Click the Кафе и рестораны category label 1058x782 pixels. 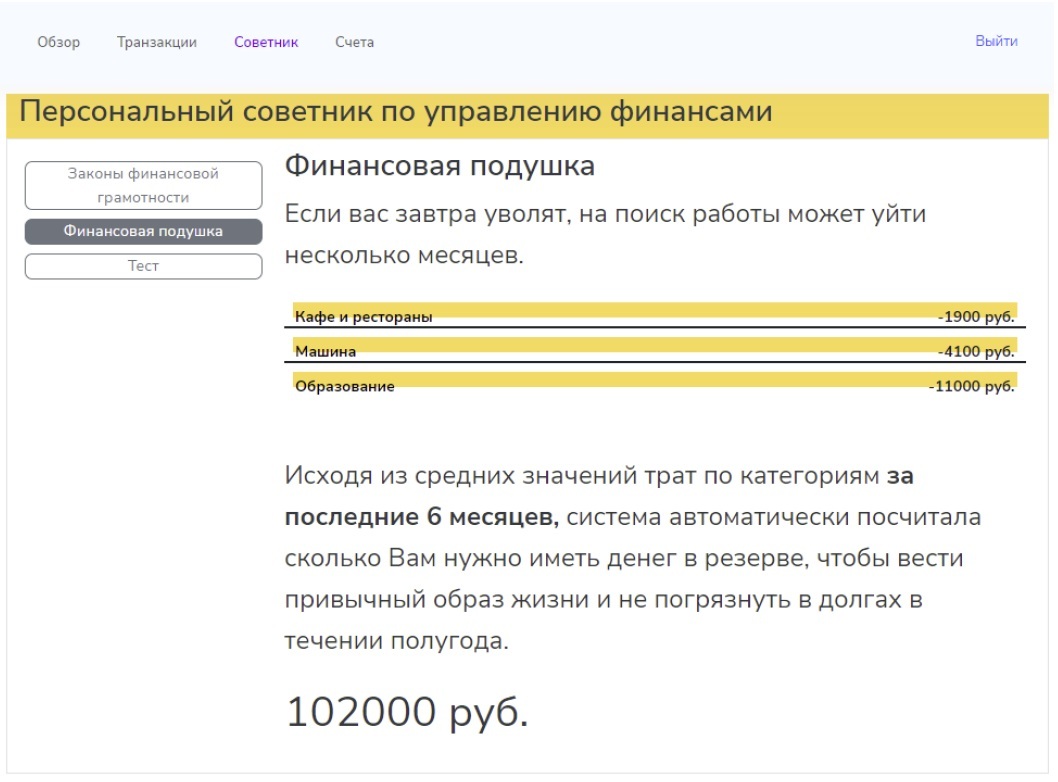[x=364, y=318]
